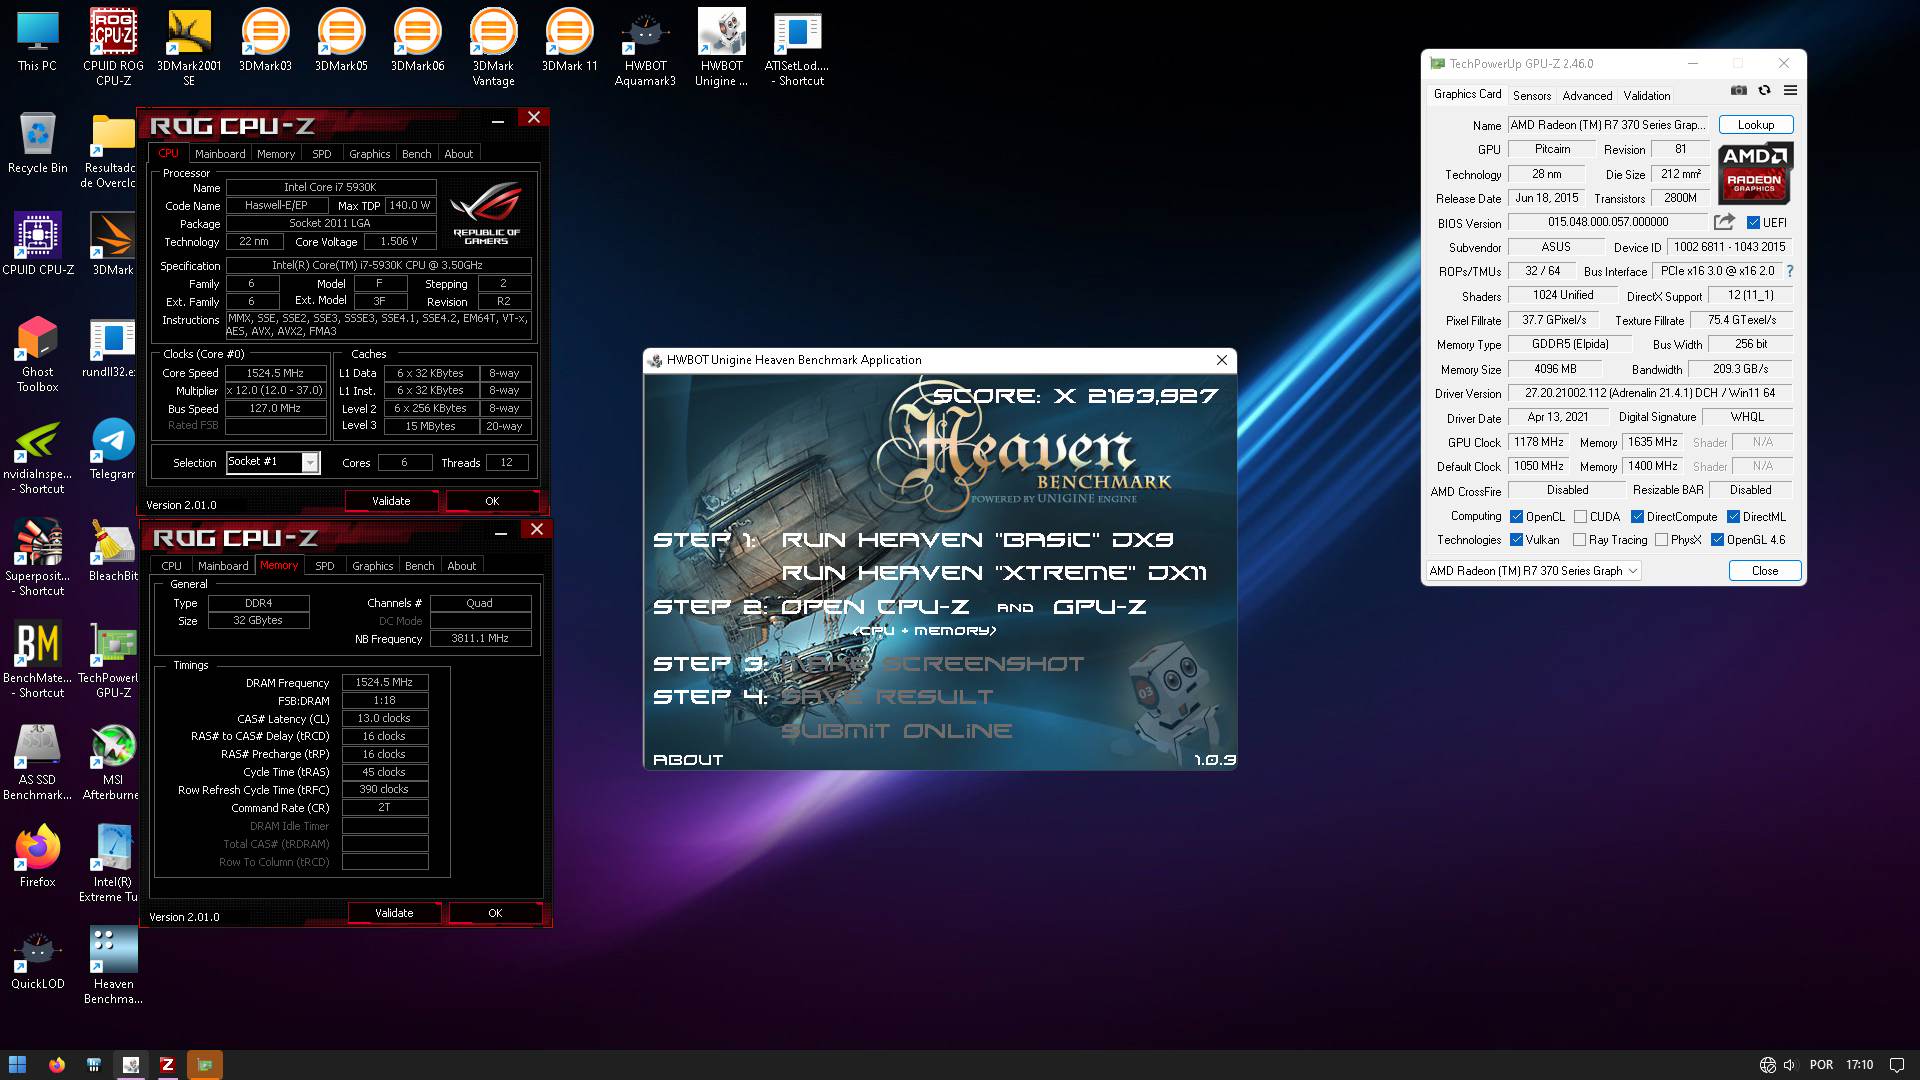Click the taskbar clock showing 17:10
This screenshot has height=1080, width=1920.
point(1859,1065)
